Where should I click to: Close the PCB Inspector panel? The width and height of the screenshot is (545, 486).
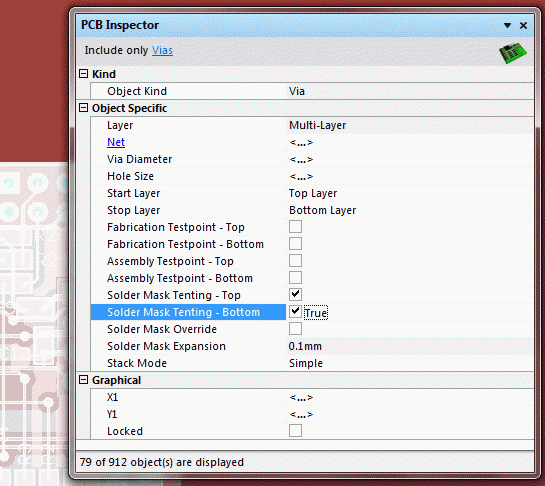tap(523, 25)
